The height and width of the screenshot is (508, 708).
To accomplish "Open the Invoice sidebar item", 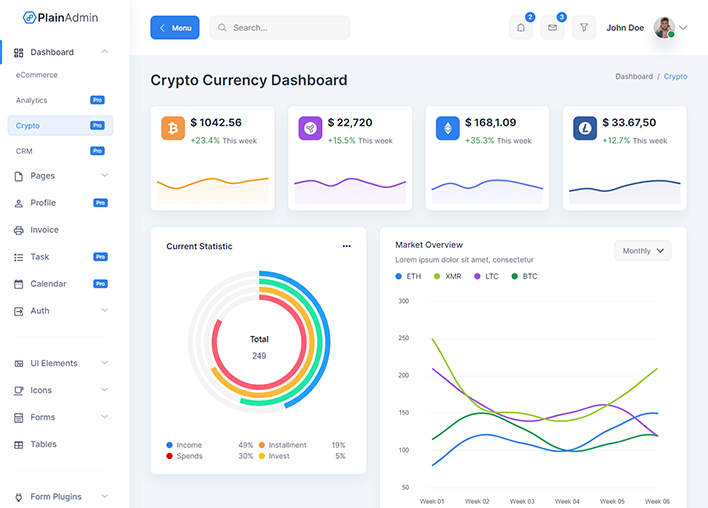I will click(44, 230).
